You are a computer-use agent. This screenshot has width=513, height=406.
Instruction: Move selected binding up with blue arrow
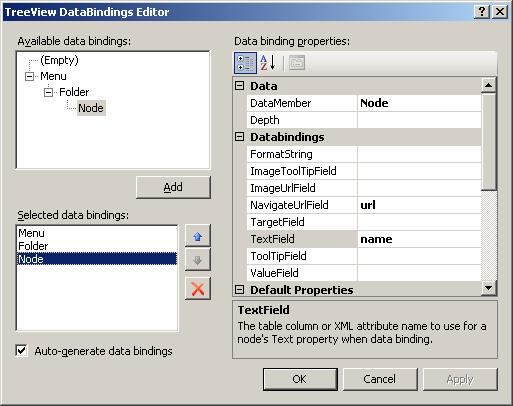pyautogui.click(x=198, y=236)
